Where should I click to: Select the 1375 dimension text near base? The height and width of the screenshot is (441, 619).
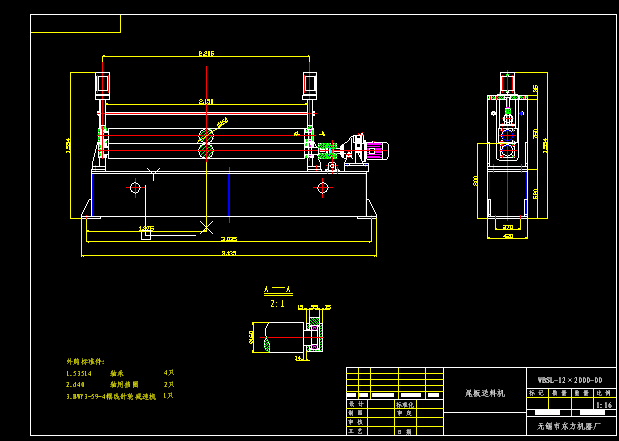point(146,228)
